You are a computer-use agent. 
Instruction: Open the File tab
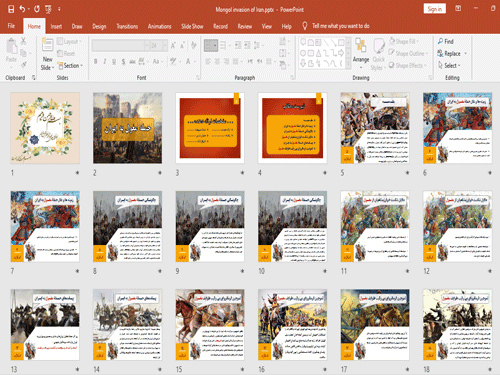(x=11, y=26)
